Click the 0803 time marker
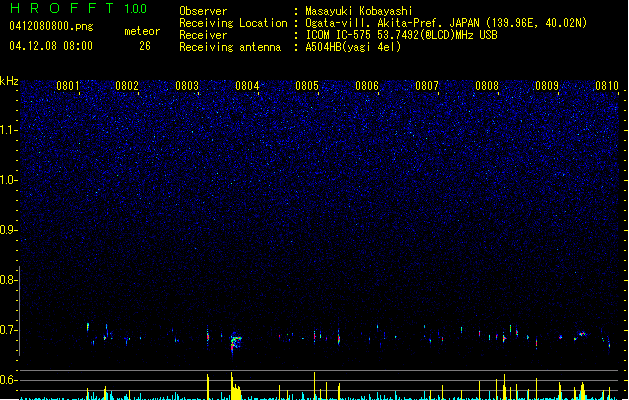The width and height of the screenshot is (629, 400). click(187, 86)
